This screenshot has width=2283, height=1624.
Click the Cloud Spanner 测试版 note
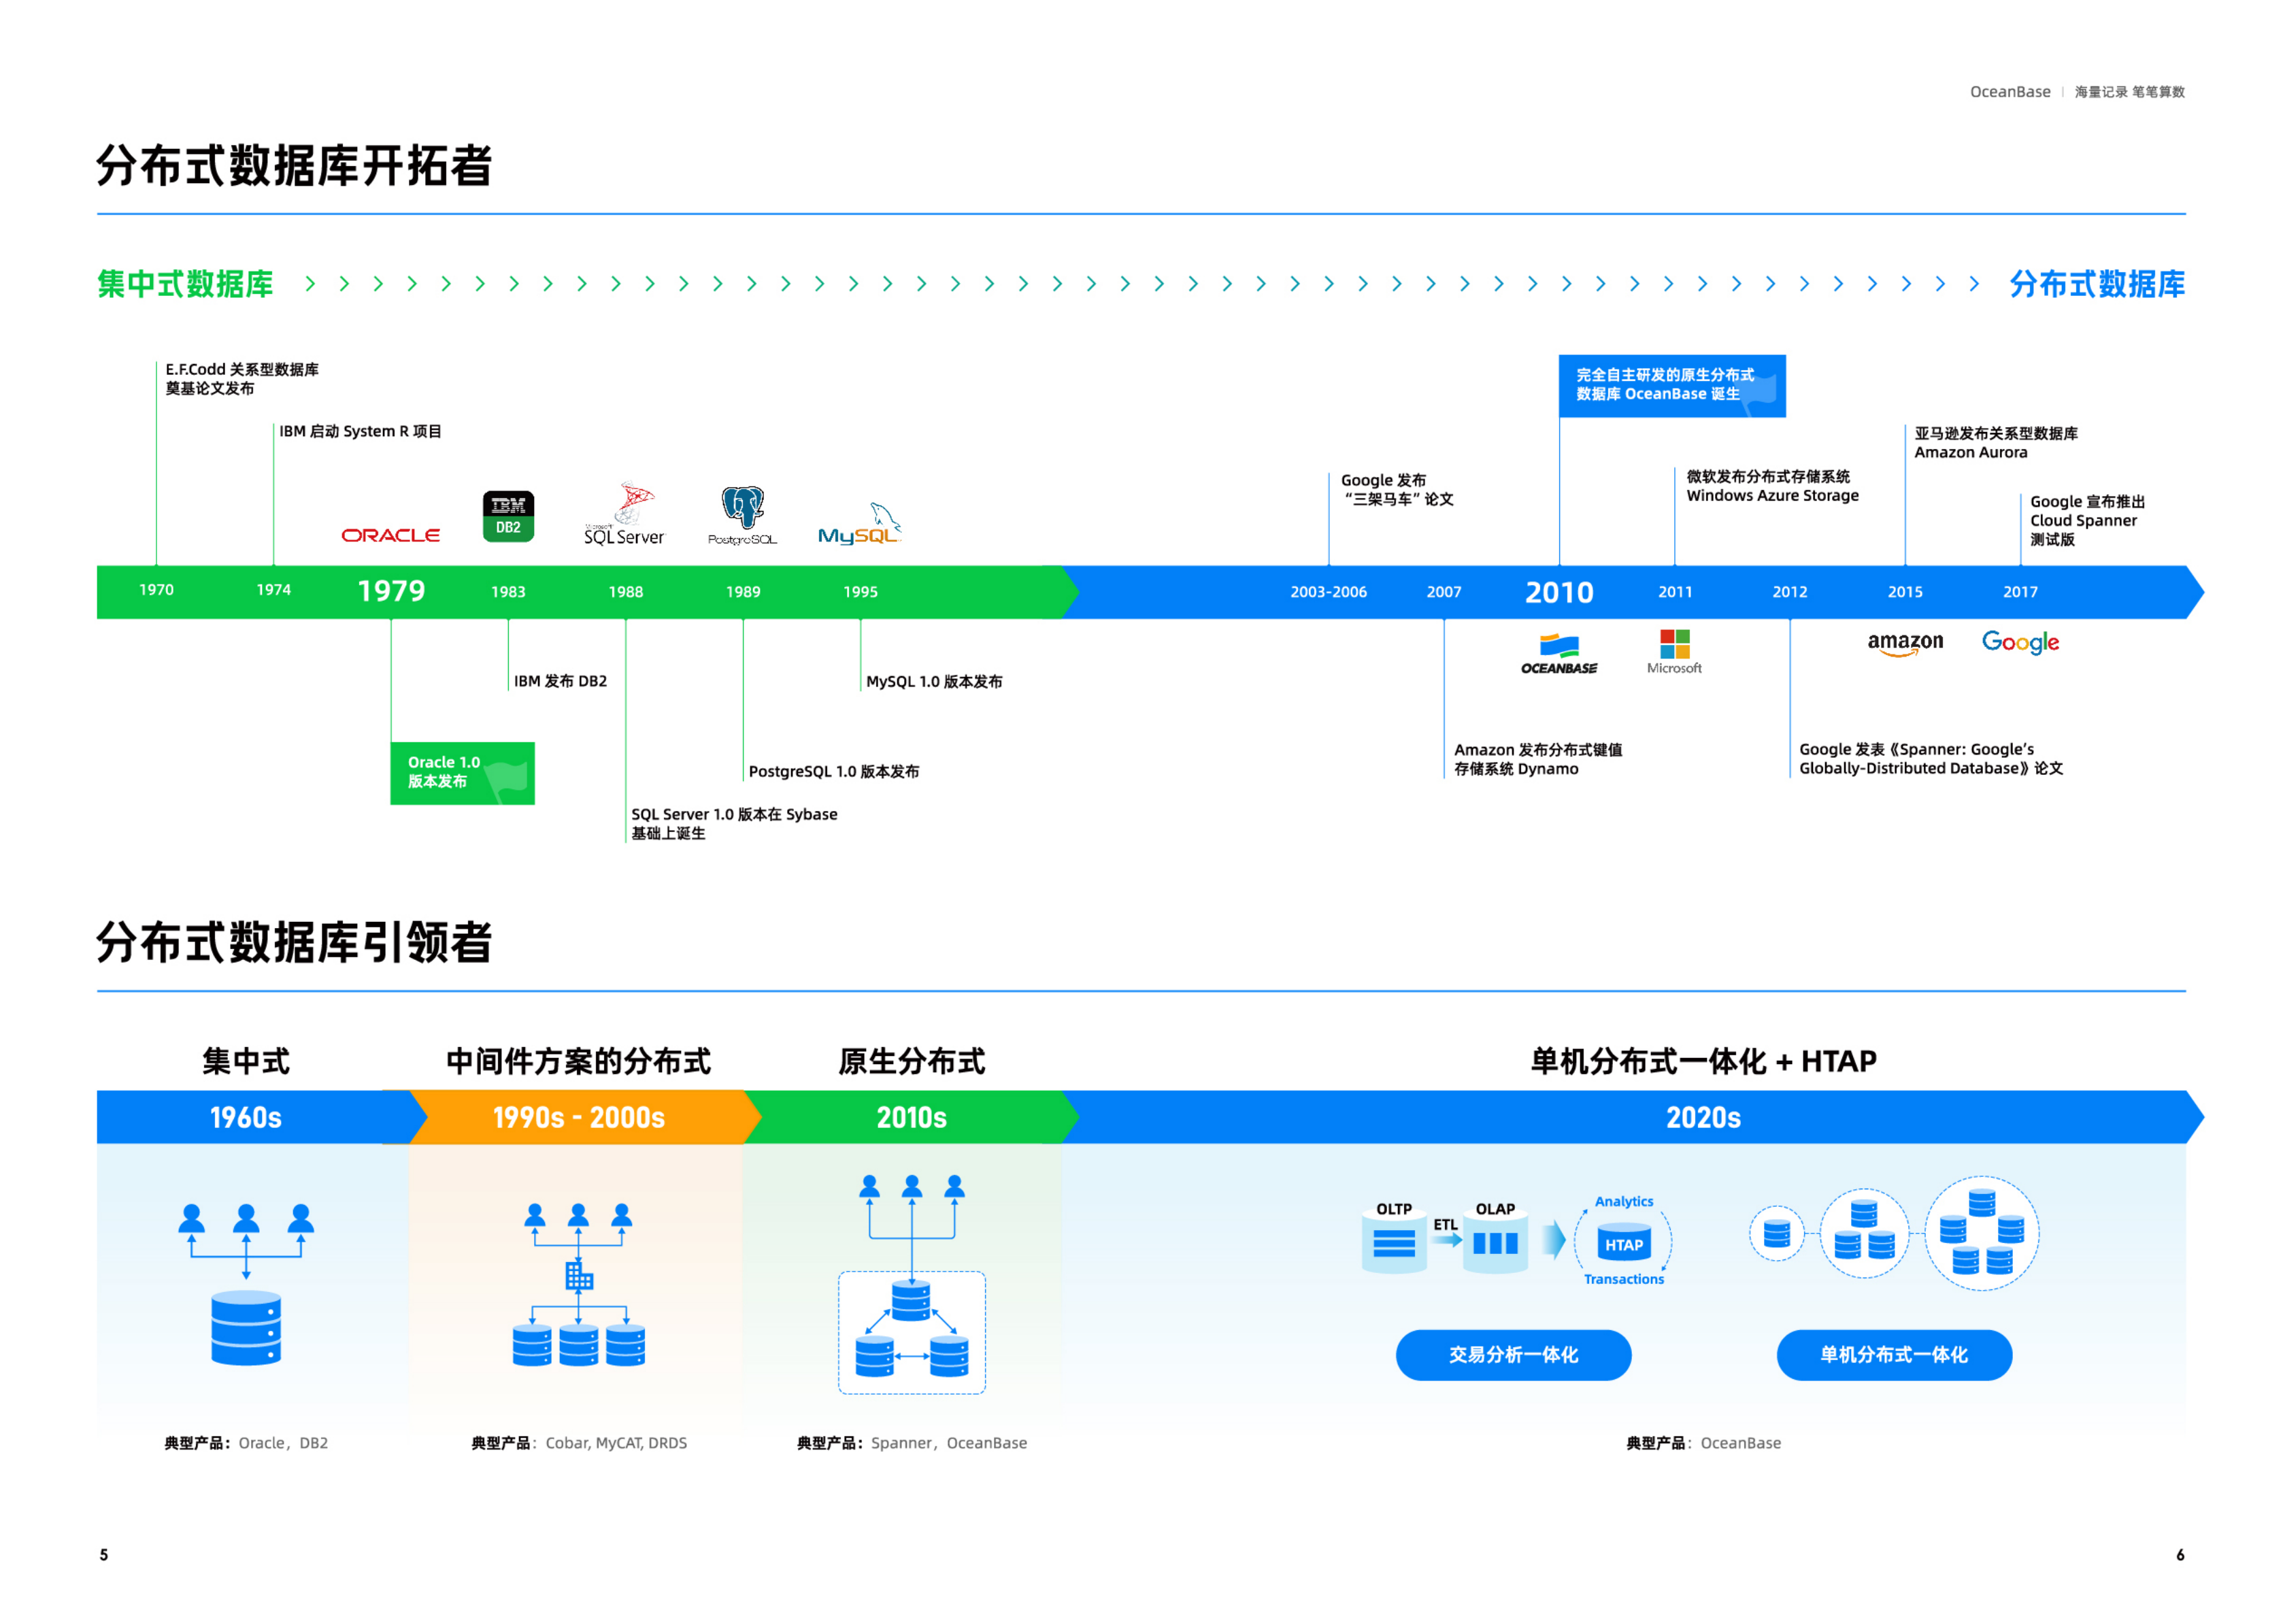pyautogui.click(x=2087, y=520)
